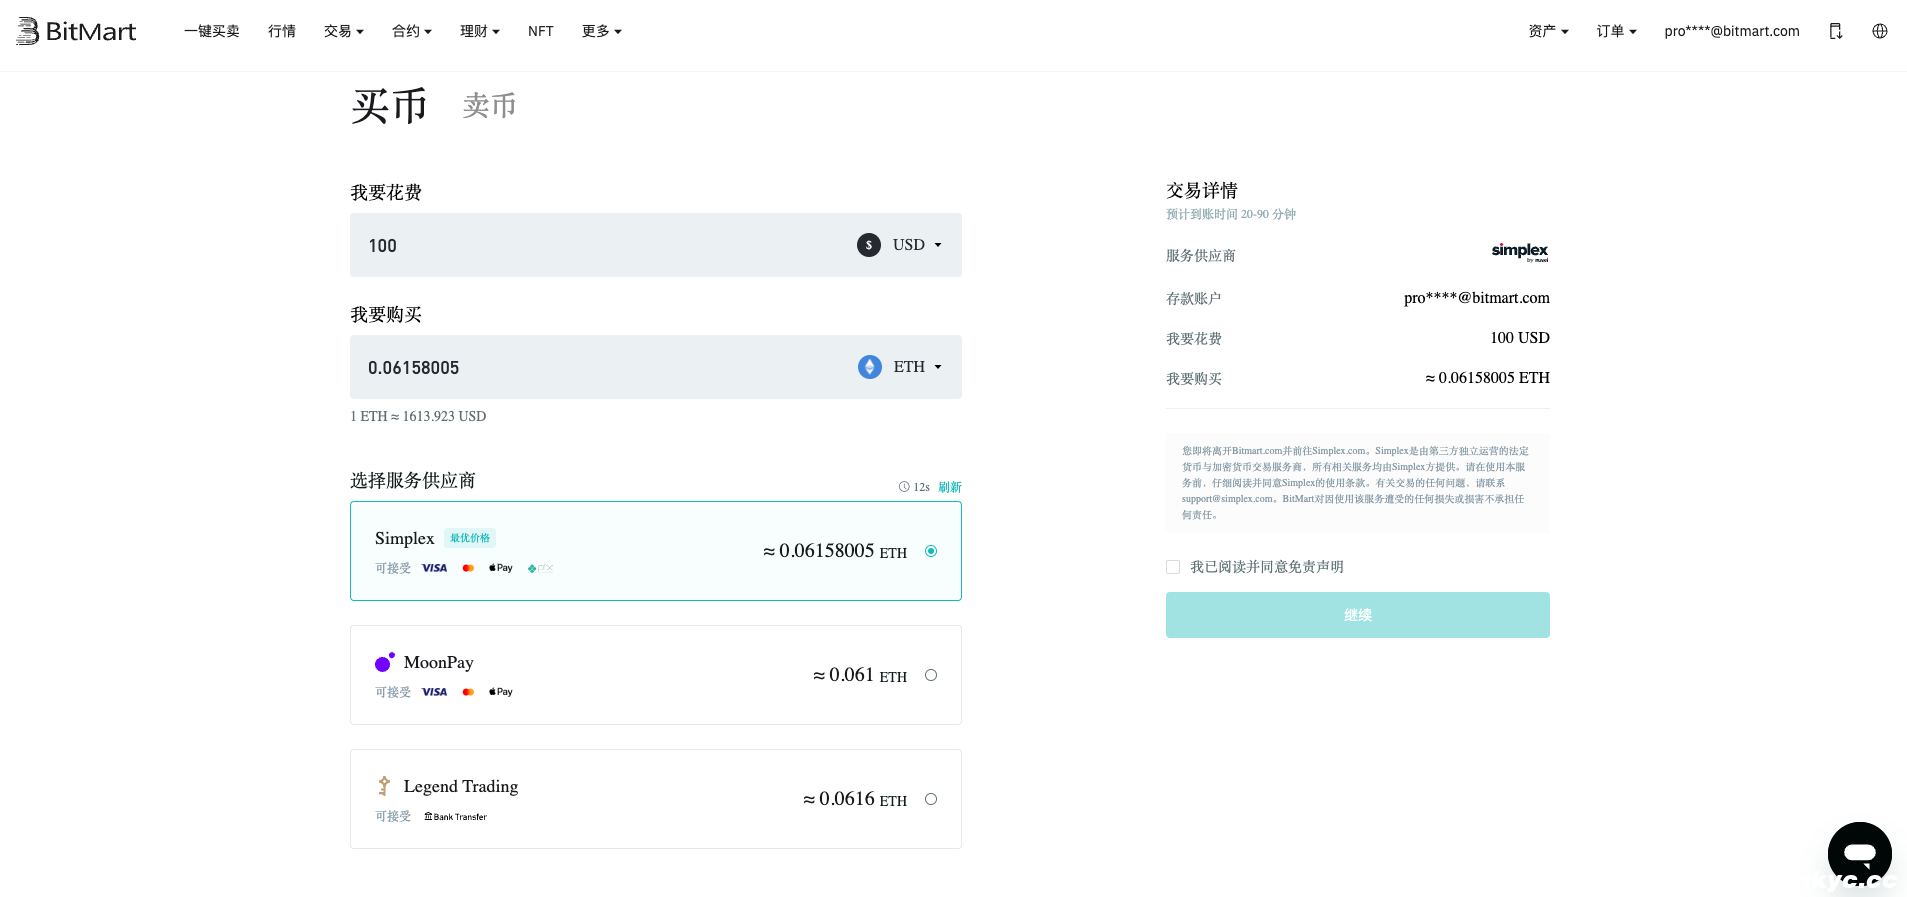Expand the USD currency dropdown
Image resolution: width=1907 pixels, height=897 pixels.
[918, 245]
